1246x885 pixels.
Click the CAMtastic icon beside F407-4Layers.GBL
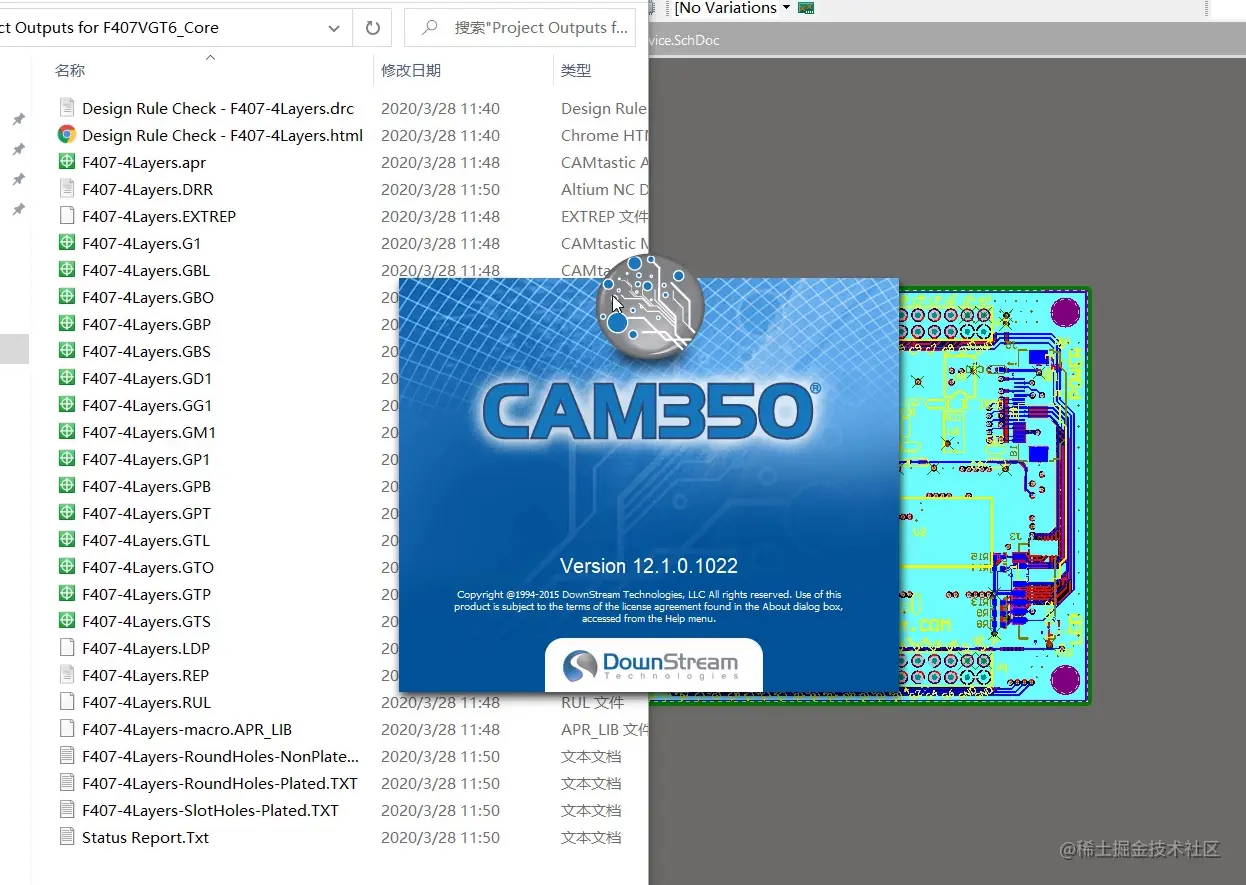point(67,270)
